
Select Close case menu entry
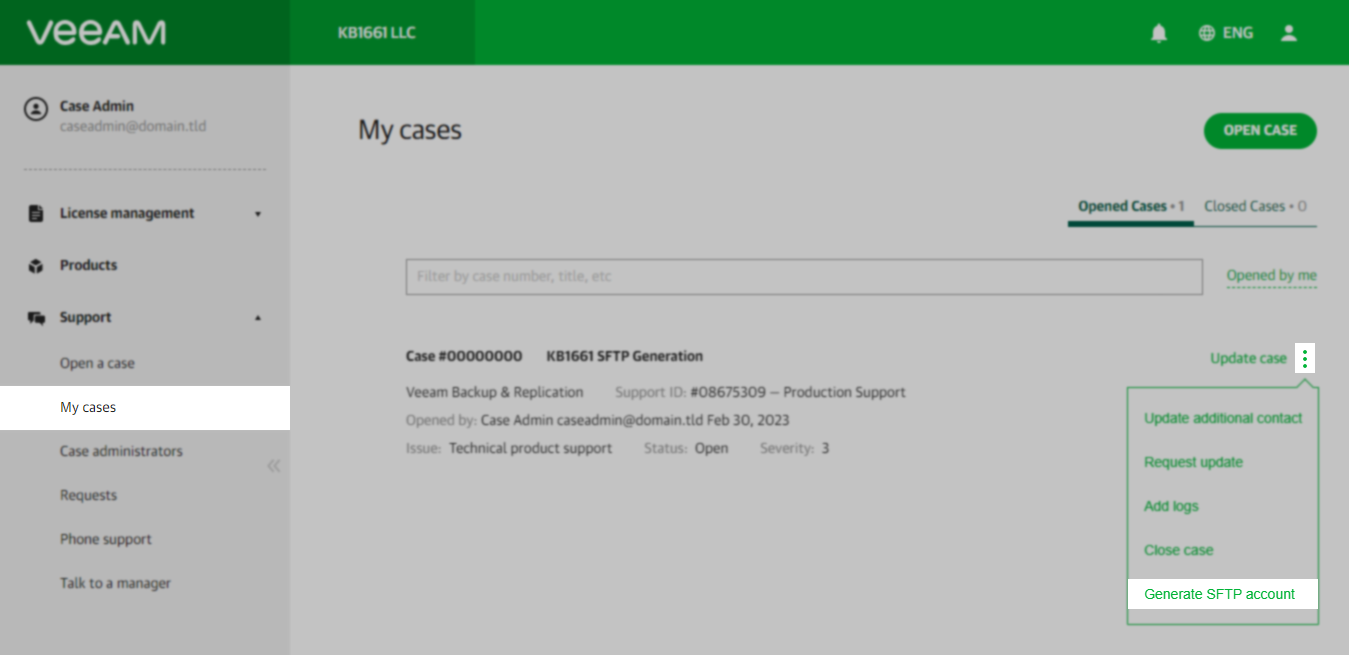[1178, 550]
